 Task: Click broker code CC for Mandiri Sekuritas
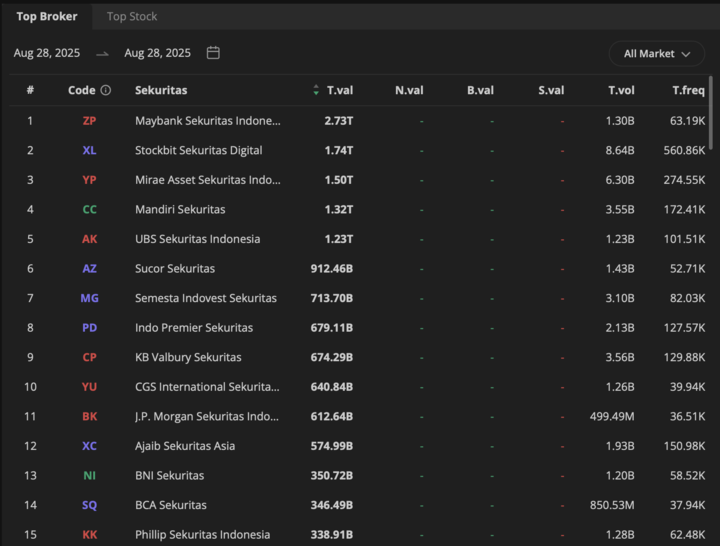point(90,210)
